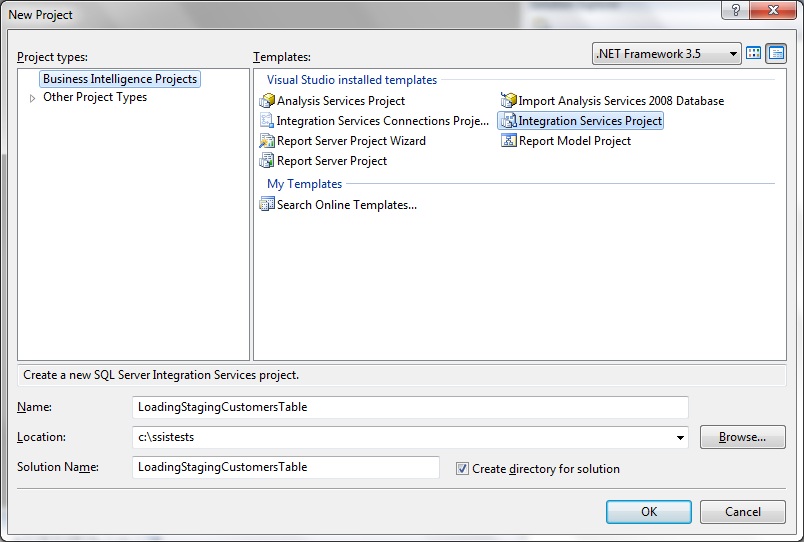Image resolution: width=804 pixels, height=542 pixels.
Task: Click the Integration Services Project label text
Action: tap(590, 121)
